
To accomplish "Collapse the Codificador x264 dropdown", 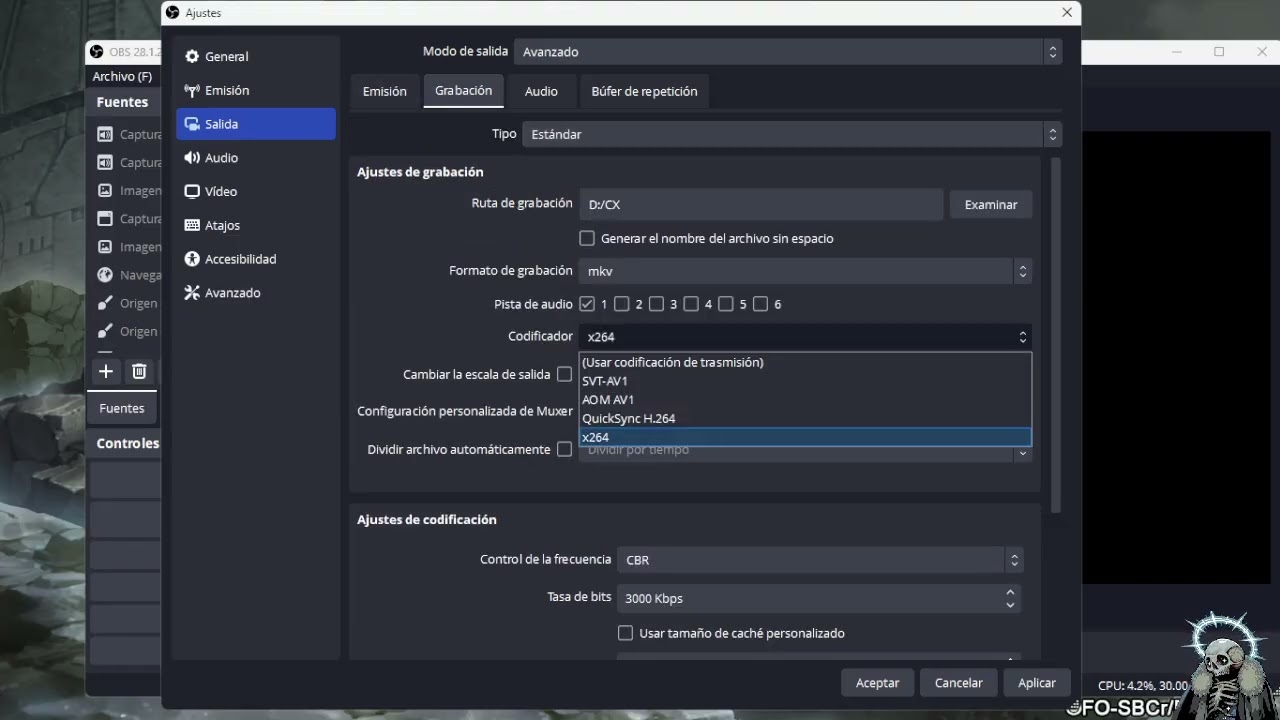I will tap(805, 337).
